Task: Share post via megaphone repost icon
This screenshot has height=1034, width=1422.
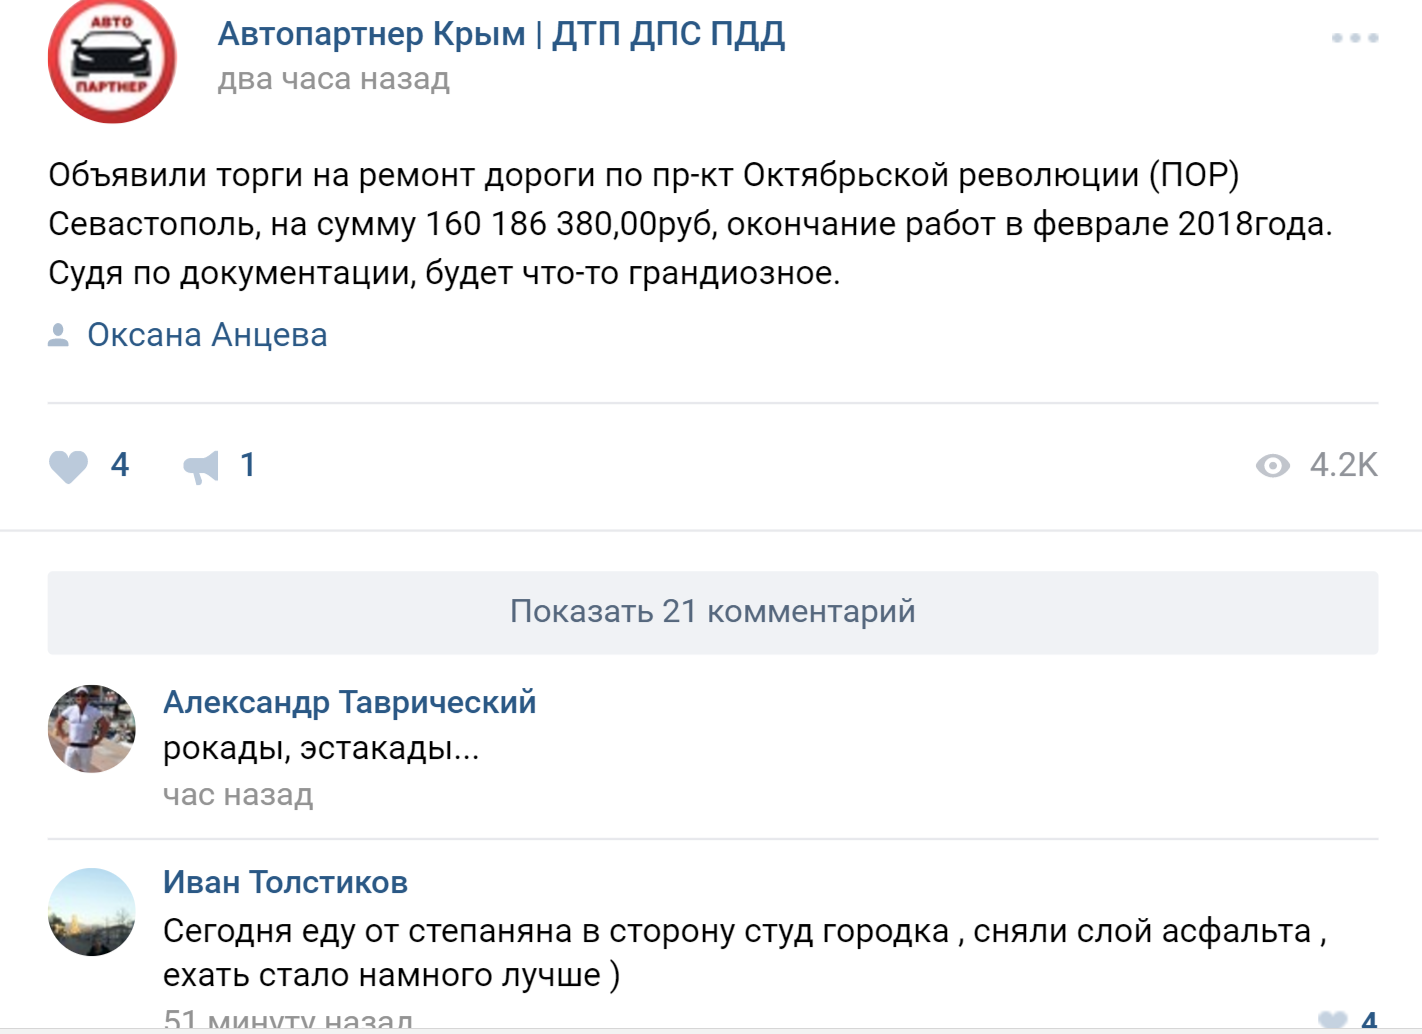Action: pos(201,466)
